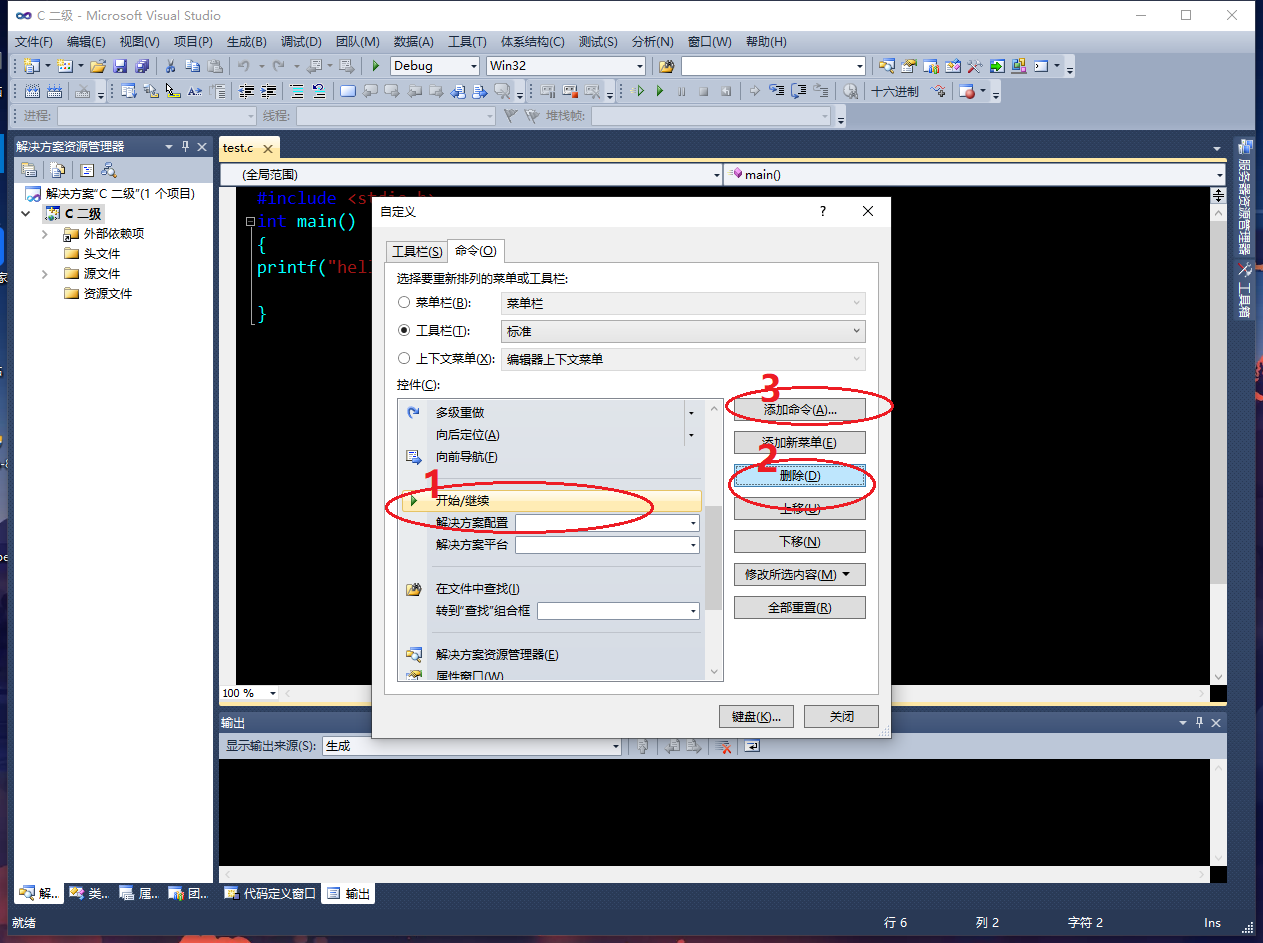Click the Save All icon
Screen dimensions: 1263x943
click(142, 66)
